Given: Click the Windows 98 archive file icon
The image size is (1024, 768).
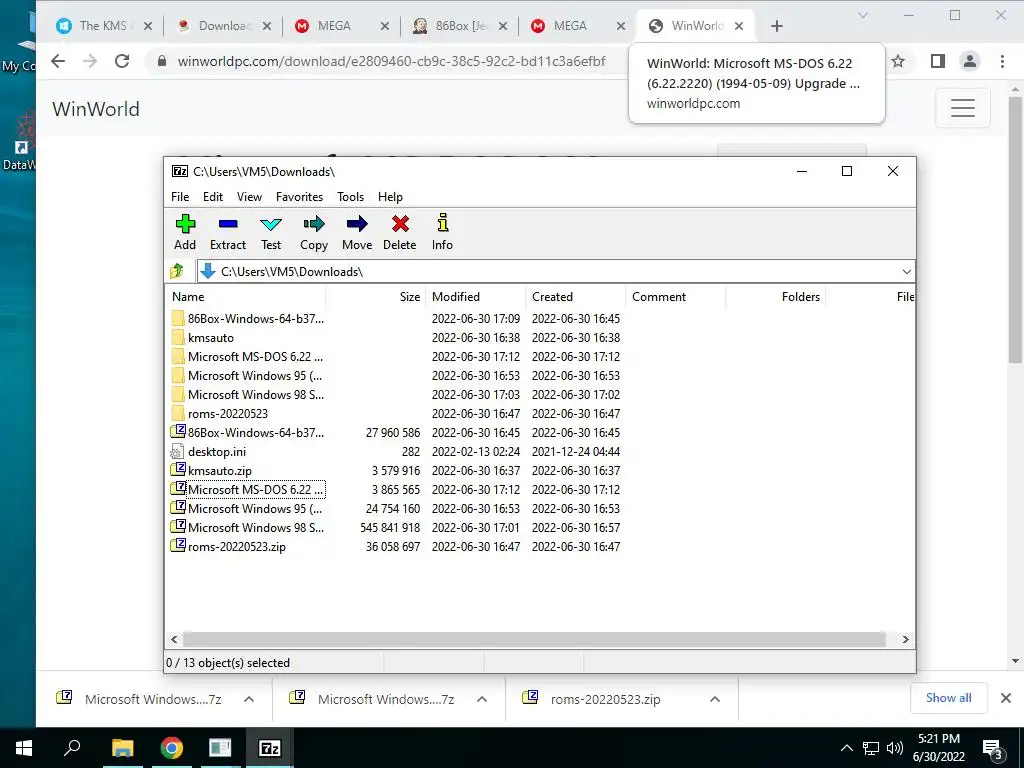Looking at the screenshot, I should [178, 526].
